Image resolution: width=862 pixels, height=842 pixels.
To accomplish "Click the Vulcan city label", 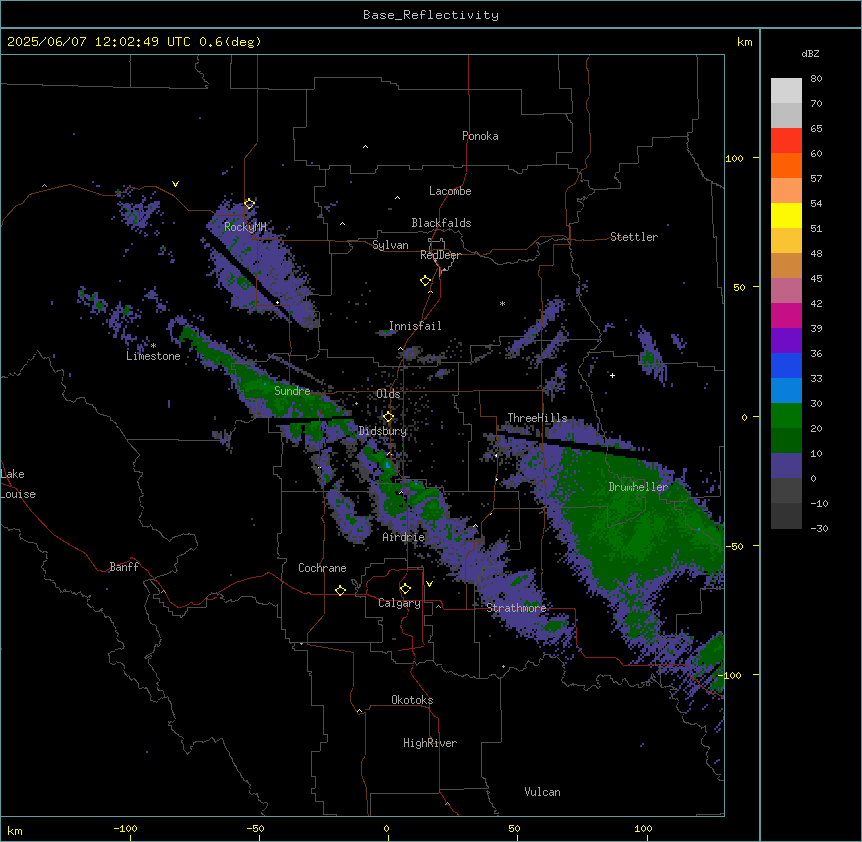I will [x=542, y=792].
